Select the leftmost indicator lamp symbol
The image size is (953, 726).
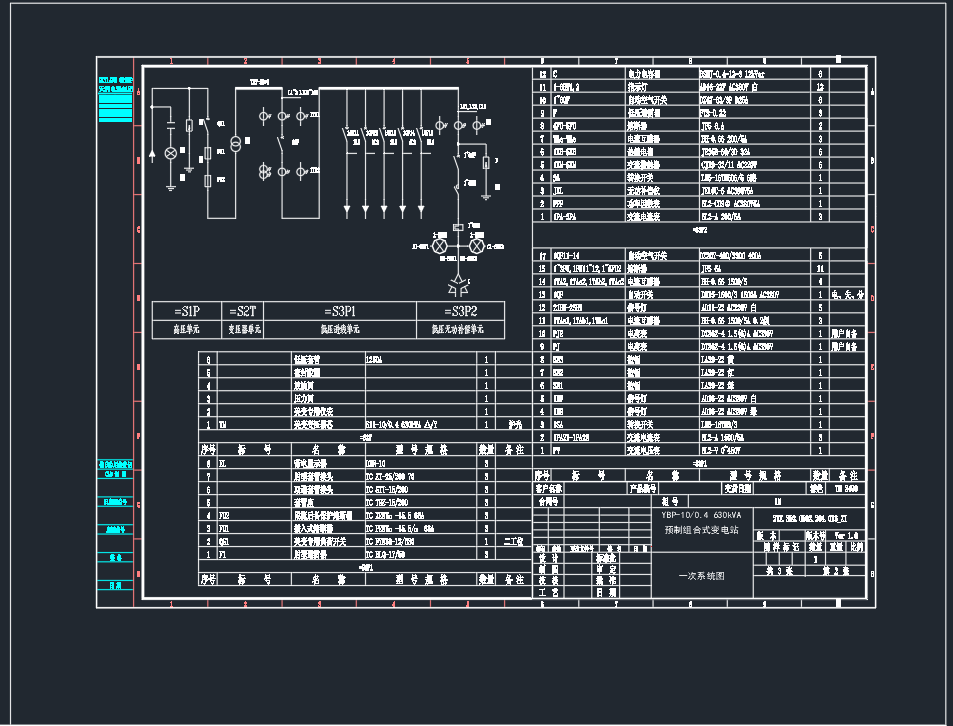point(170,152)
